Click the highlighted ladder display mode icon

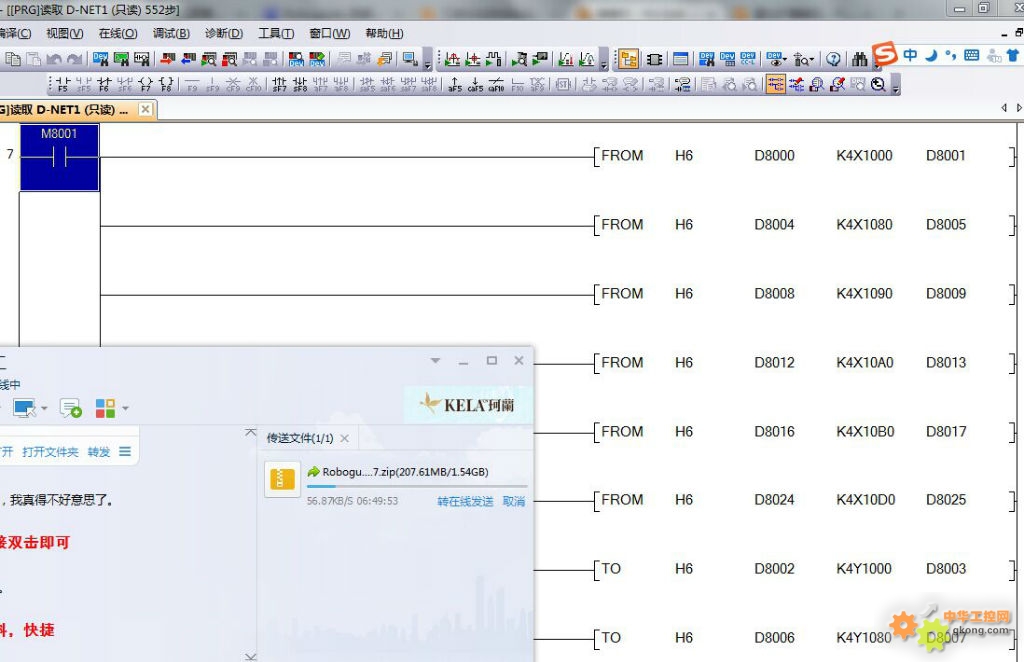pos(775,84)
